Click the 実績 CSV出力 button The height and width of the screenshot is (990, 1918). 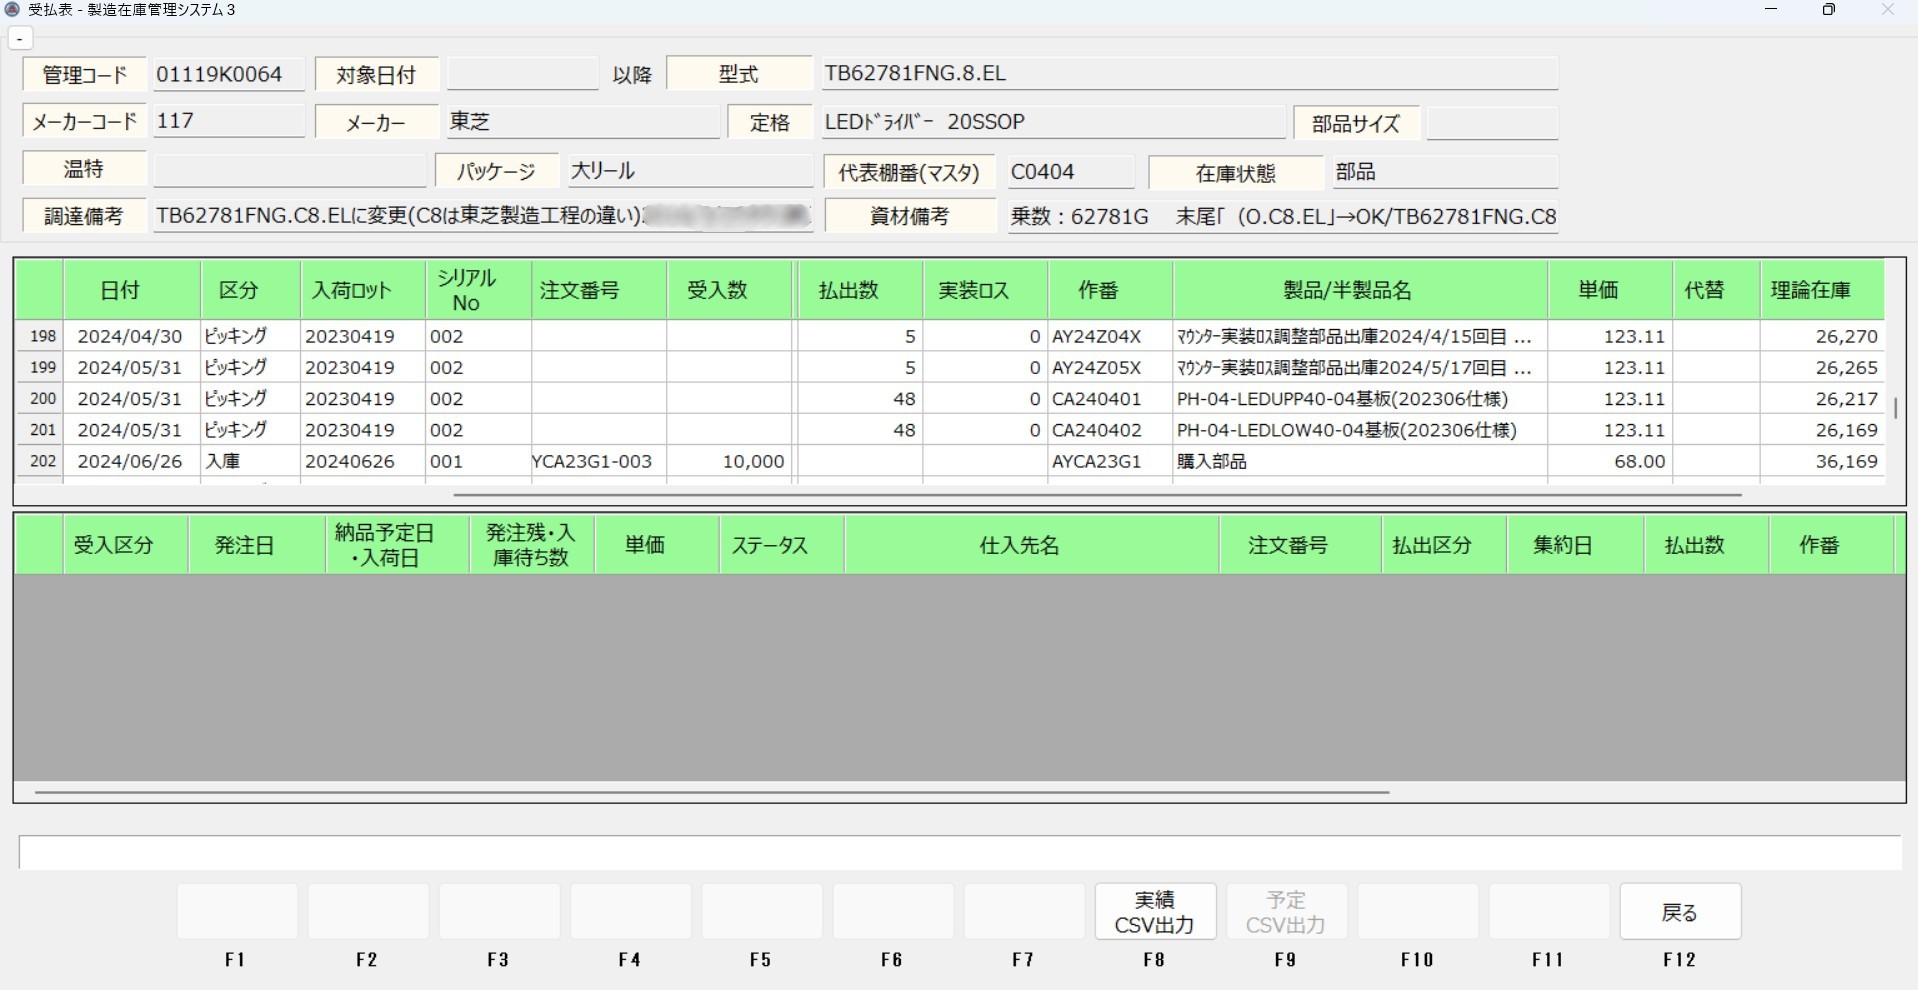coord(1155,912)
